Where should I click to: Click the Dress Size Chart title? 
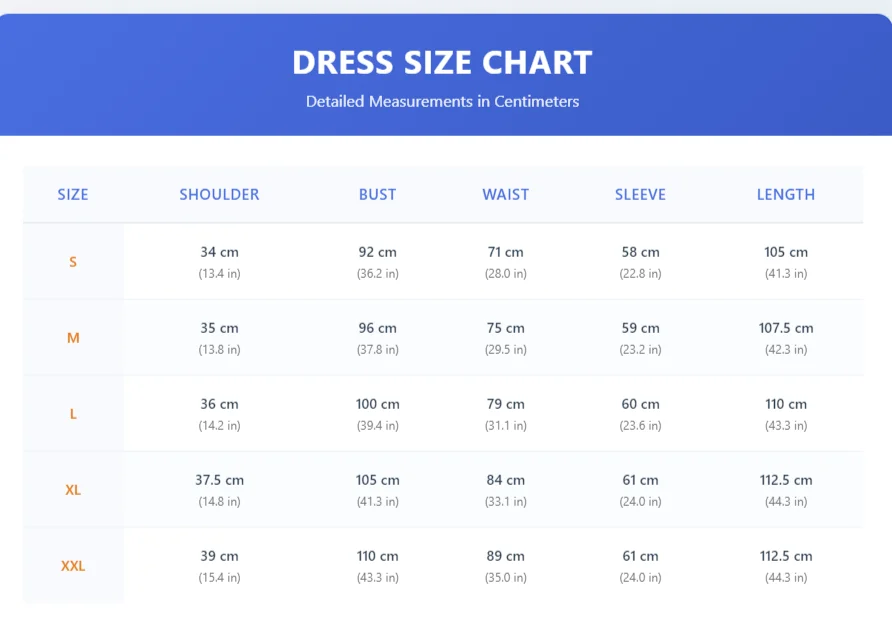pyautogui.click(x=442, y=62)
